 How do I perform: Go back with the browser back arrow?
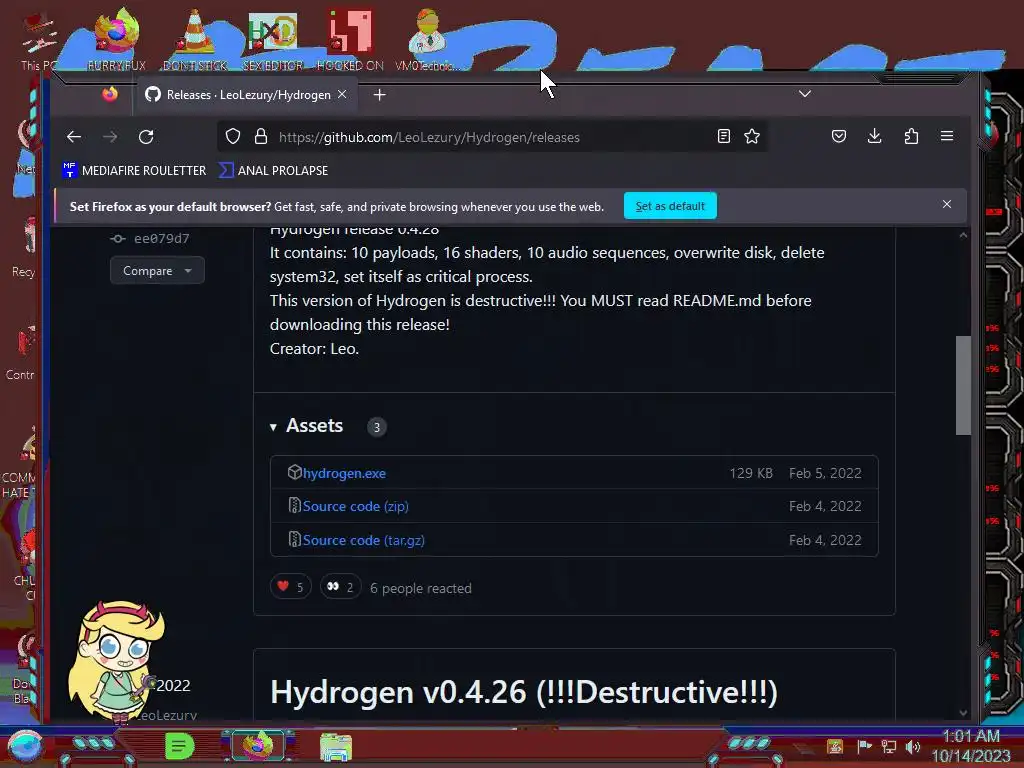click(x=74, y=136)
